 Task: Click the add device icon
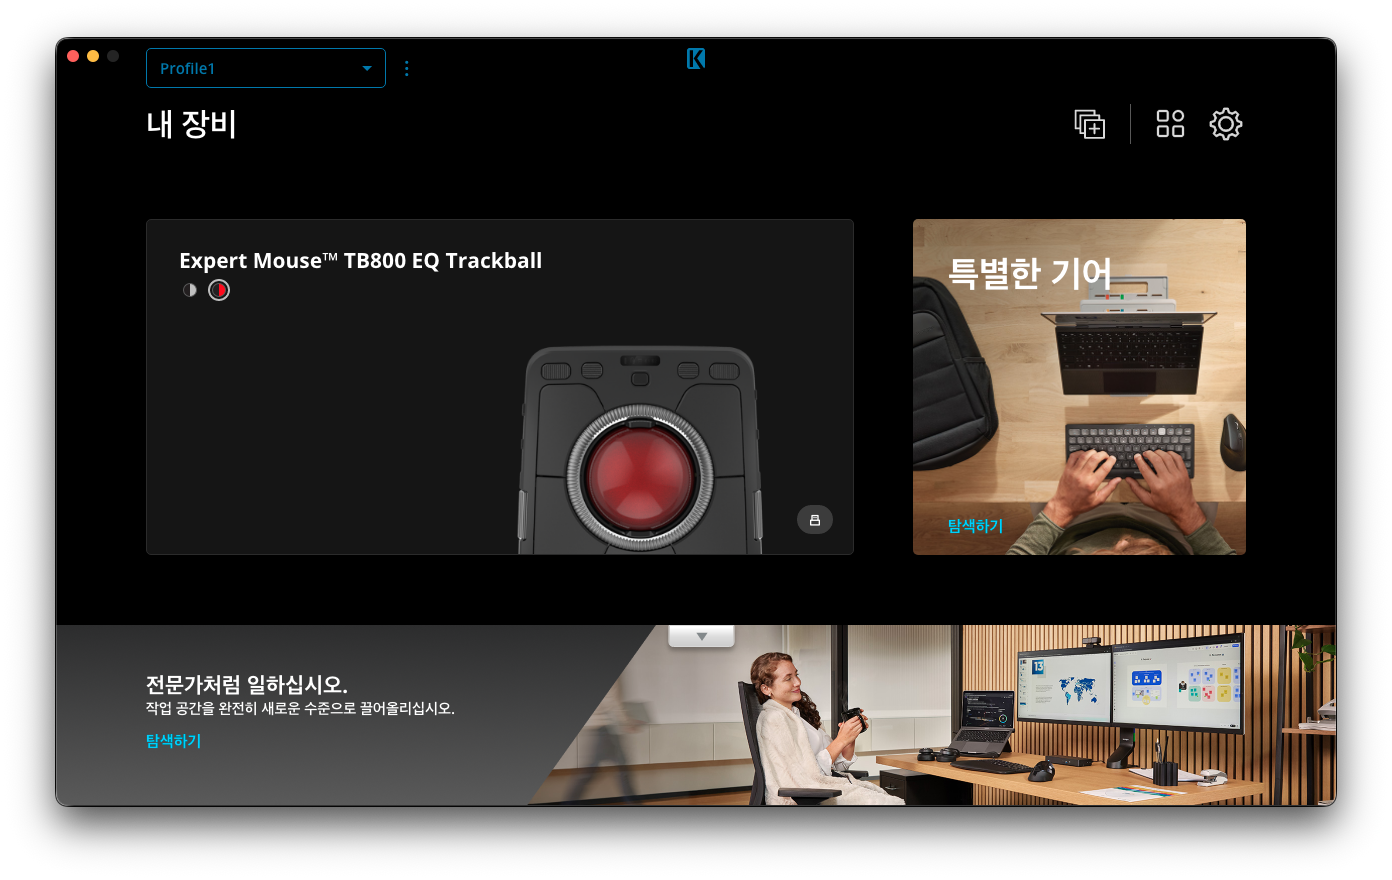(1090, 124)
